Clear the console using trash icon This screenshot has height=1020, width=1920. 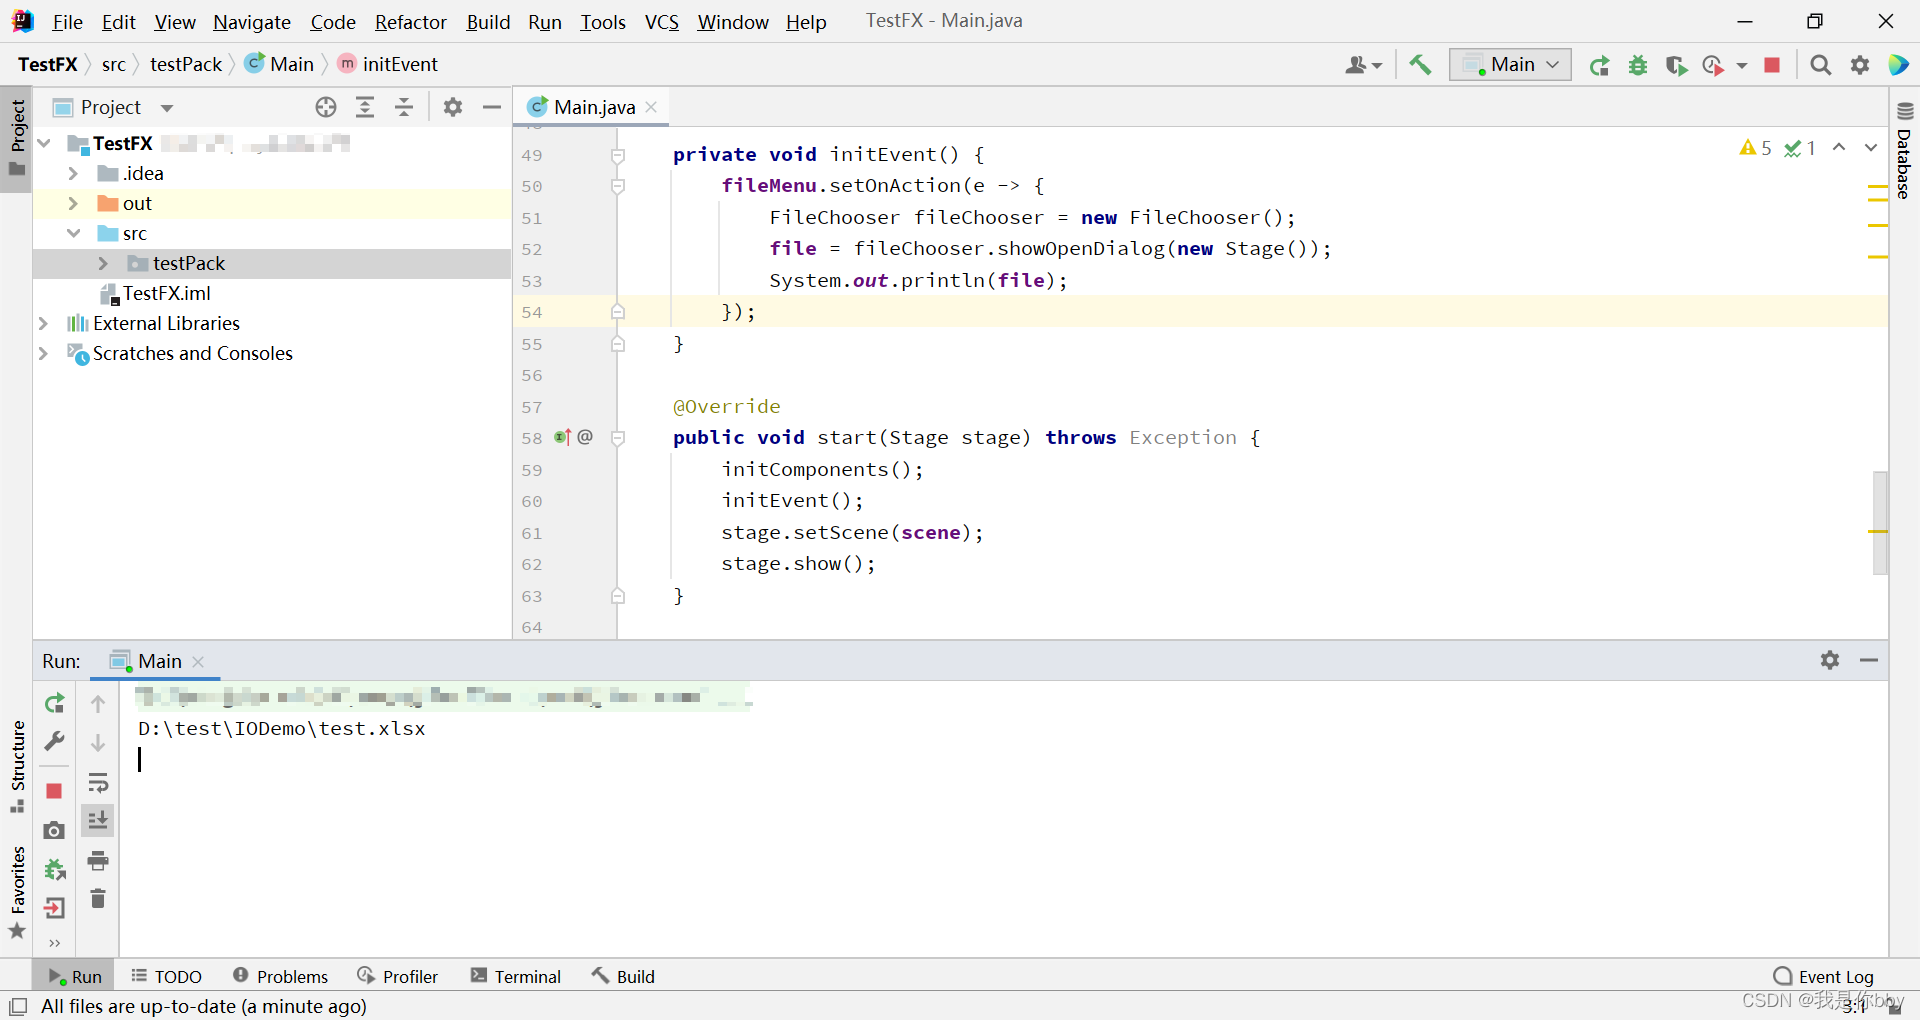[98, 899]
